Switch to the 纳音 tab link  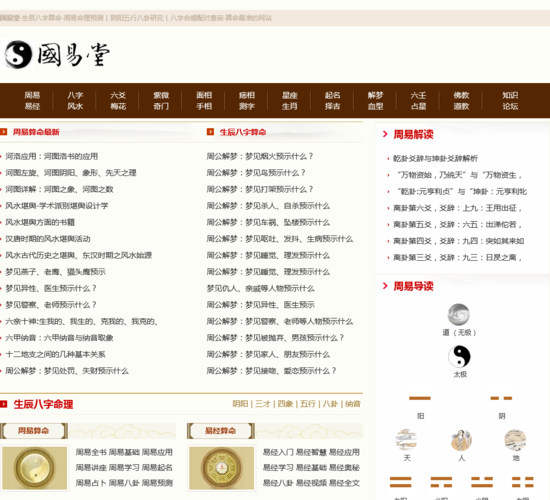353,404
